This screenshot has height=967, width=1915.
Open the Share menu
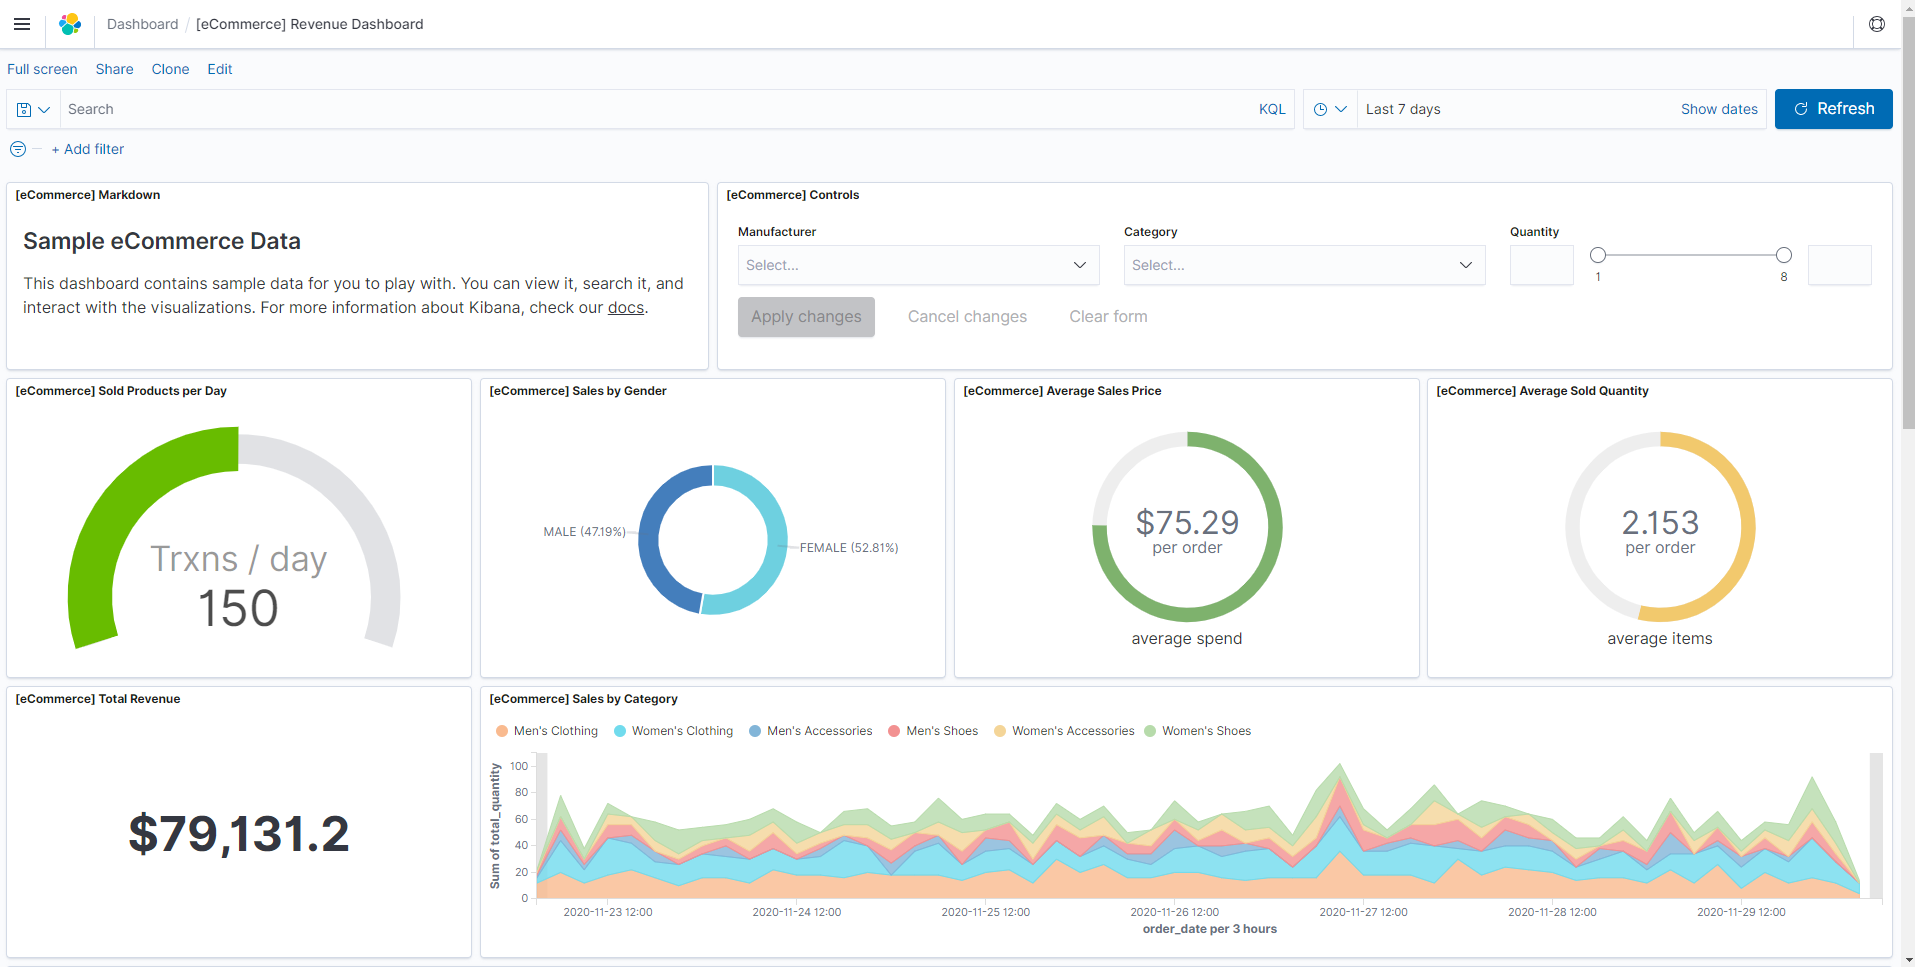[114, 69]
